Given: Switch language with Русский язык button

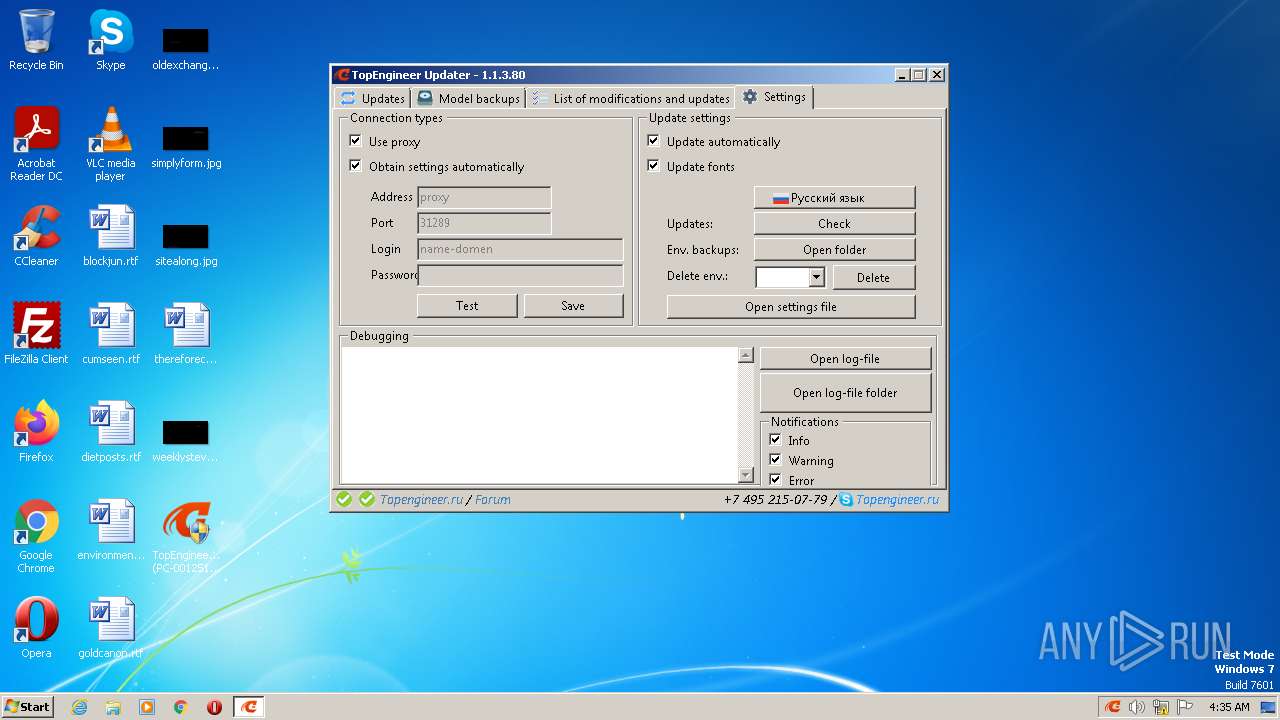Looking at the screenshot, I should (834, 197).
